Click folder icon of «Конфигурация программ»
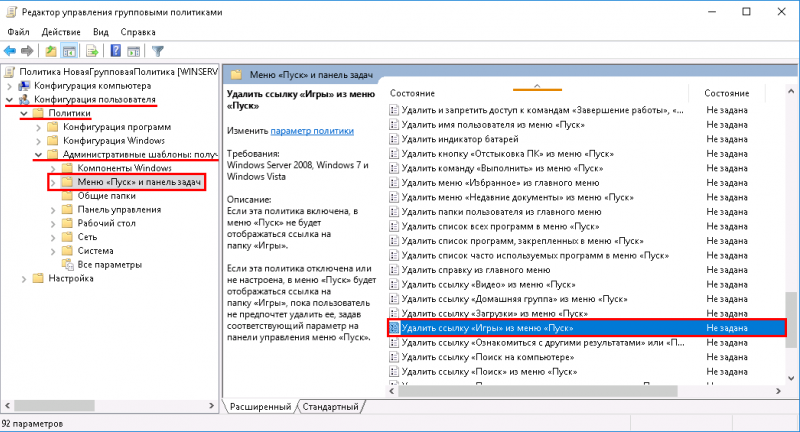This screenshot has height=432, width=800. (53, 127)
